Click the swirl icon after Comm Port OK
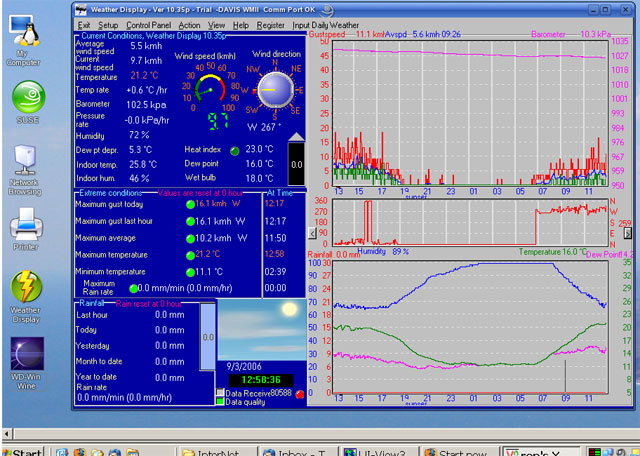 (326, 10)
